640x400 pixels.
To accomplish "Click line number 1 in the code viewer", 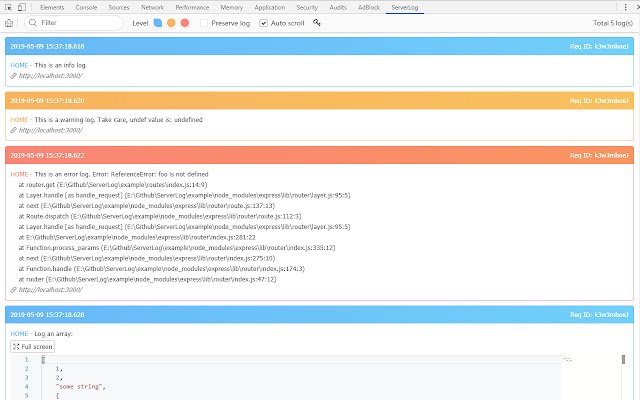I will [x=26, y=360].
